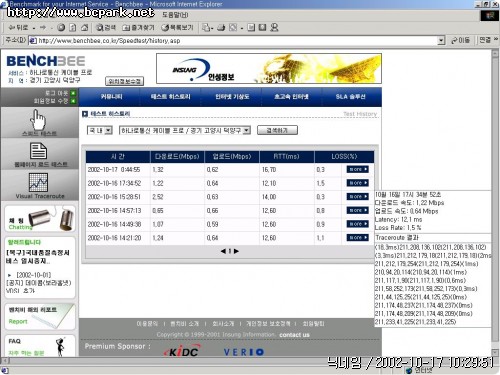
Task: Click the 회원탈퇴 footer link
Action: click(313, 324)
